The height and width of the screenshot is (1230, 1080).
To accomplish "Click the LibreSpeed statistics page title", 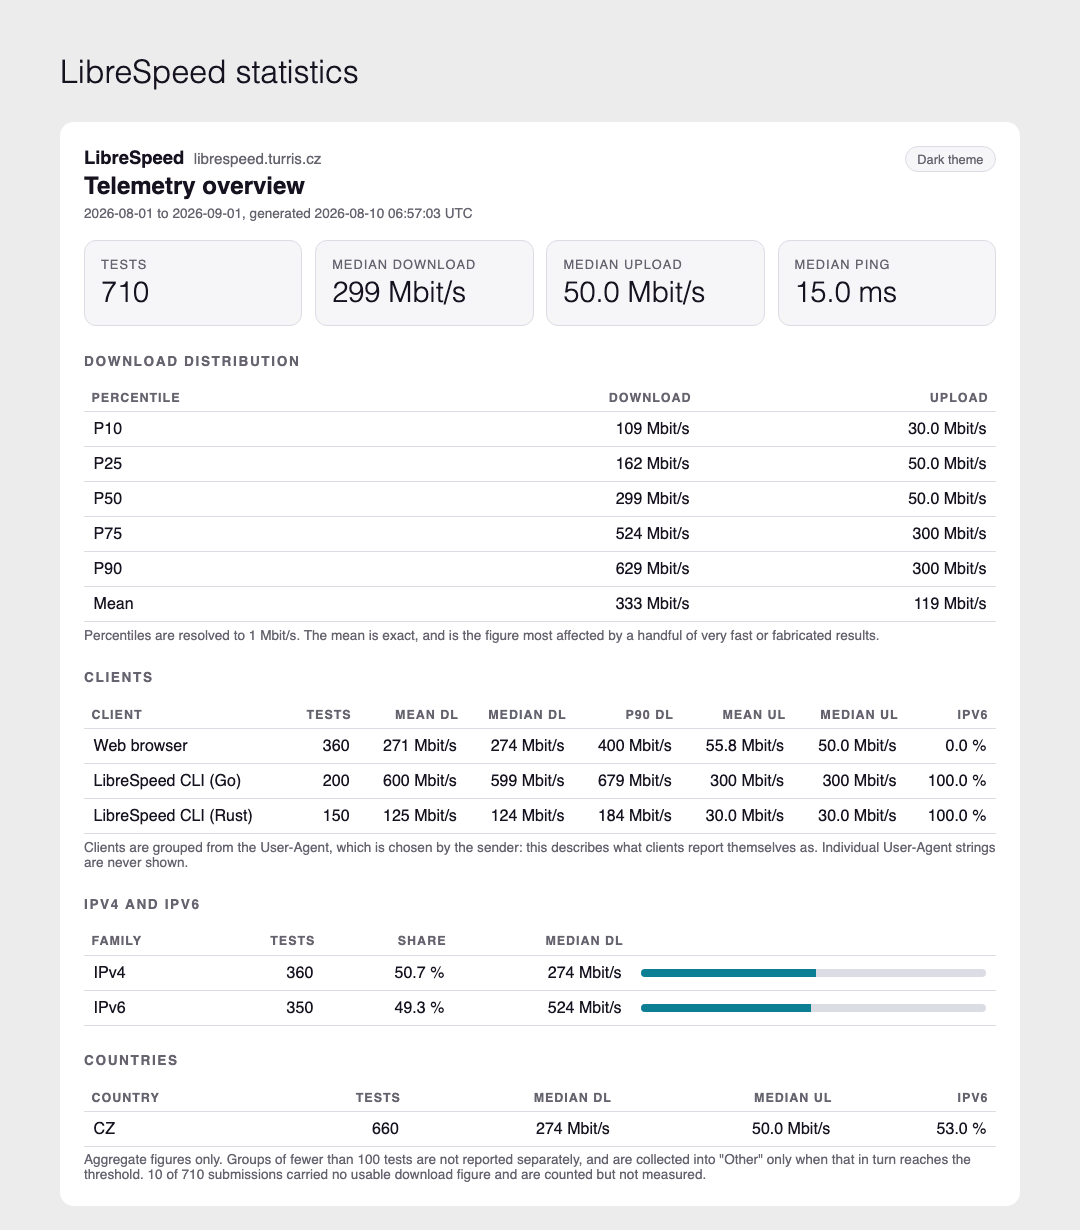I will pyautogui.click(x=209, y=73).
